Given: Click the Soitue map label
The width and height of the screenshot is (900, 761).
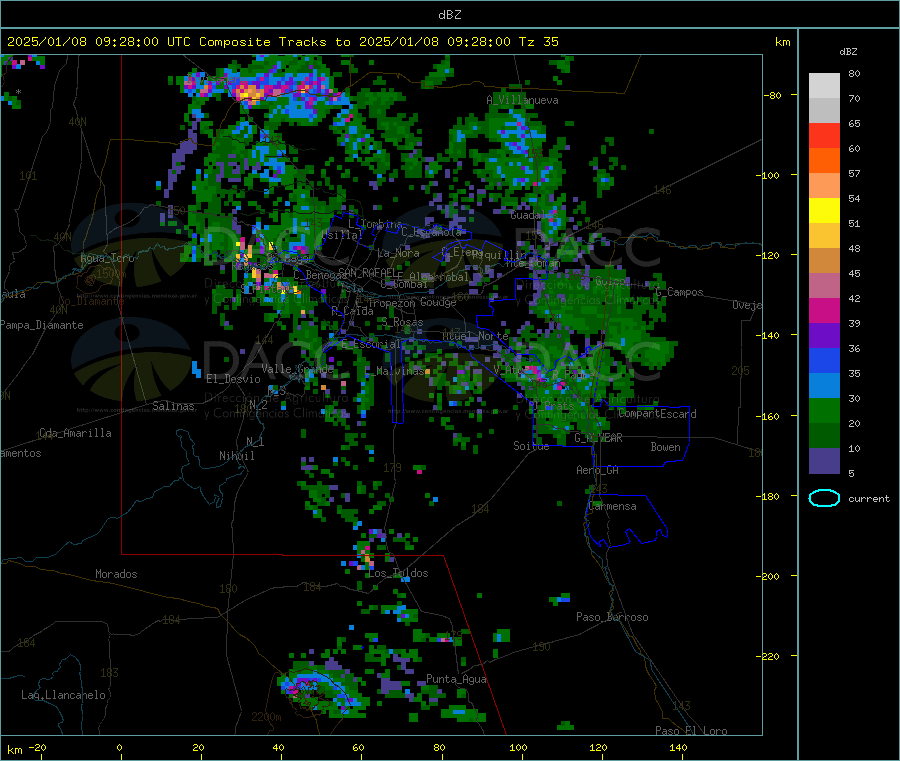Looking at the screenshot, I should click(x=531, y=446).
